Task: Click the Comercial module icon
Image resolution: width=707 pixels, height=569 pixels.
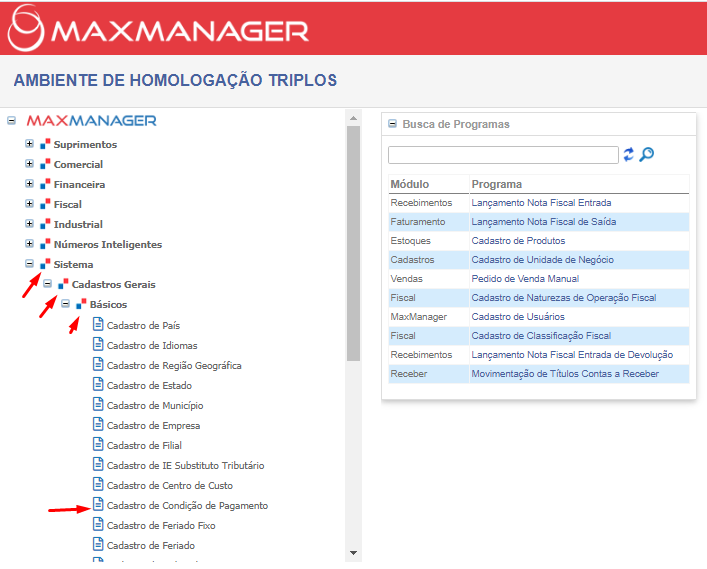Action: [45, 164]
